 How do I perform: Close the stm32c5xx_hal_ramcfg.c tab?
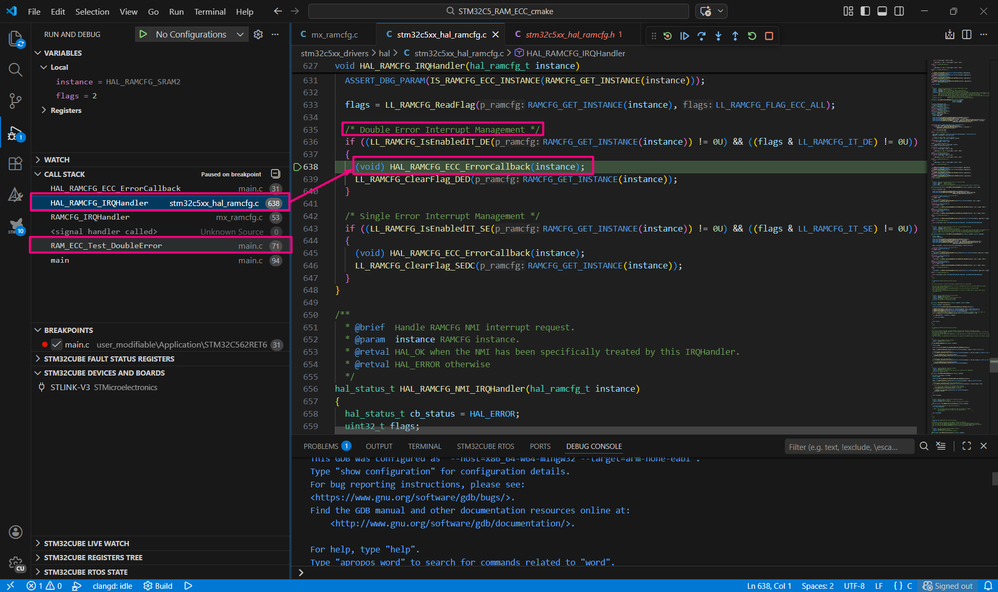coord(495,34)
